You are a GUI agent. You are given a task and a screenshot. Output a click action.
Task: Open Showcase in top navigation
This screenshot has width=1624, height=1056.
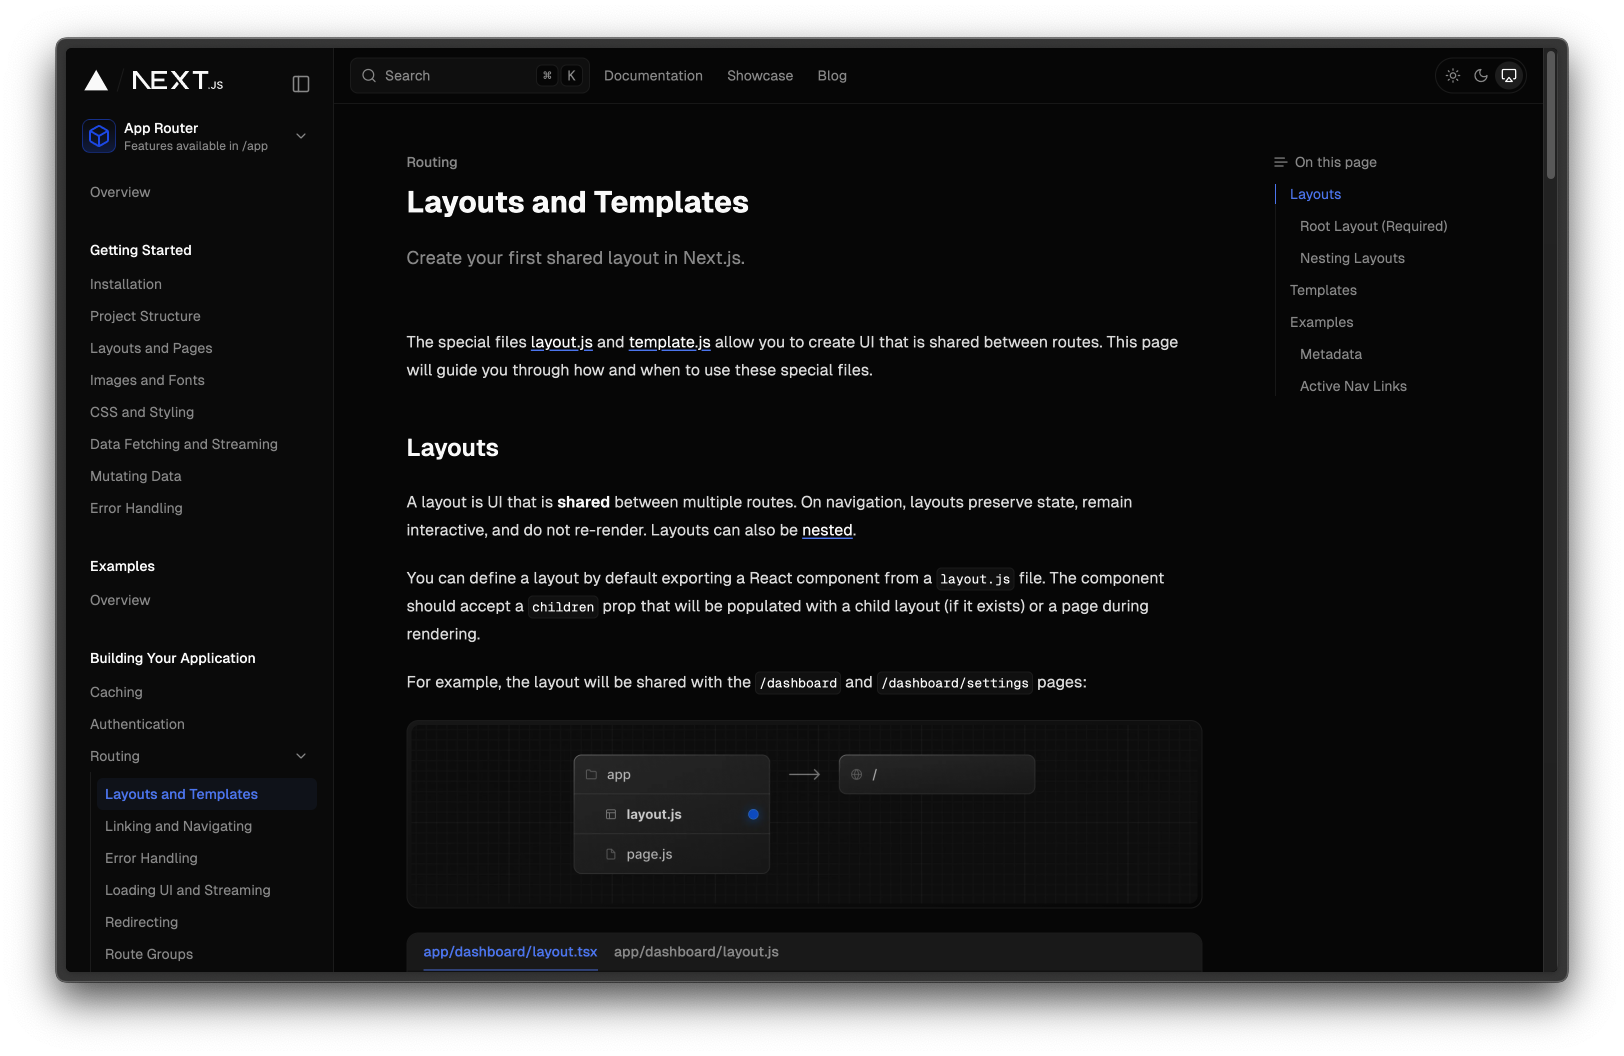[x=760, y=76]
